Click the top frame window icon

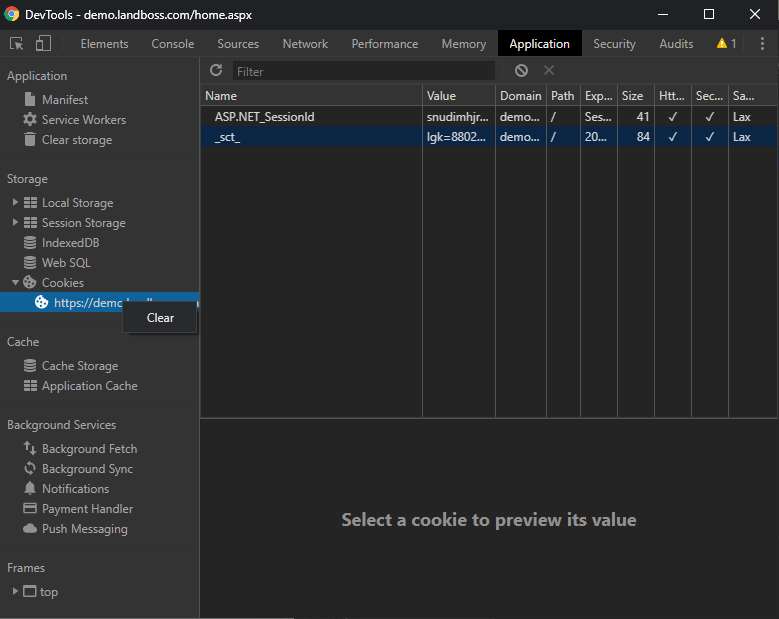point(30,591)
